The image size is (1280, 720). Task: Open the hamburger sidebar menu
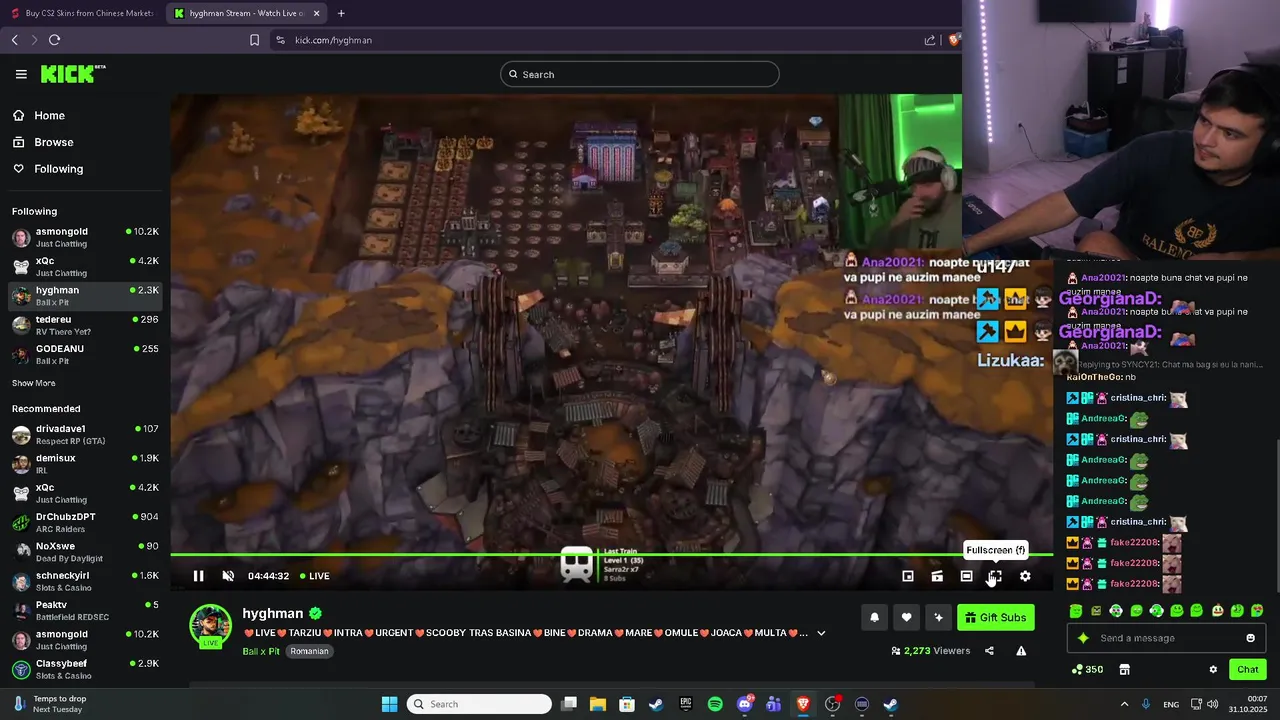(x=21, y=74)
